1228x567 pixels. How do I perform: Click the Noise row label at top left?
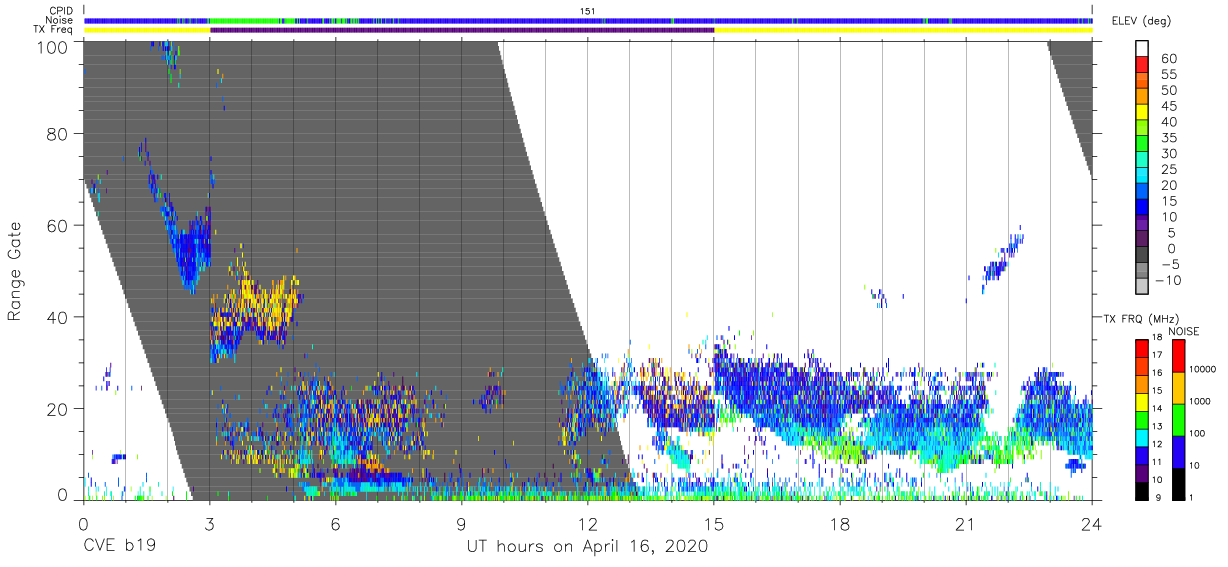pyautogui.click(x=60, y=20)
